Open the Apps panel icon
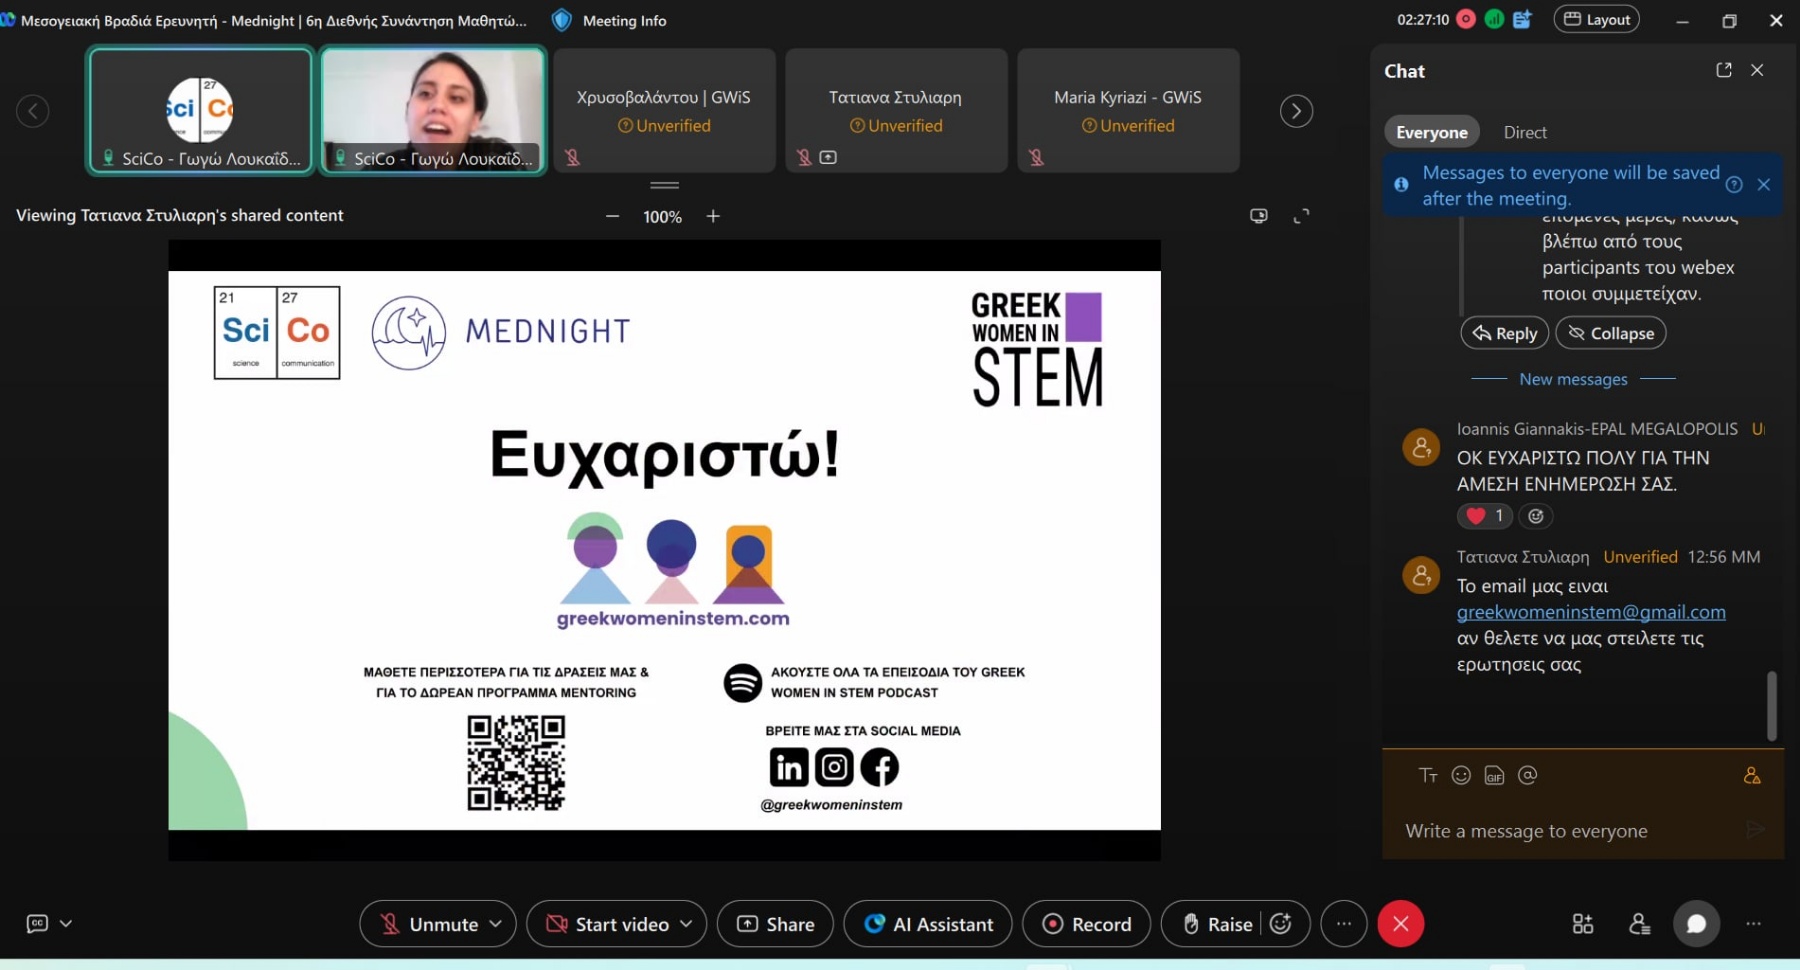The height and width of the screenshot is (970, 1800). tap(1583, 924)
